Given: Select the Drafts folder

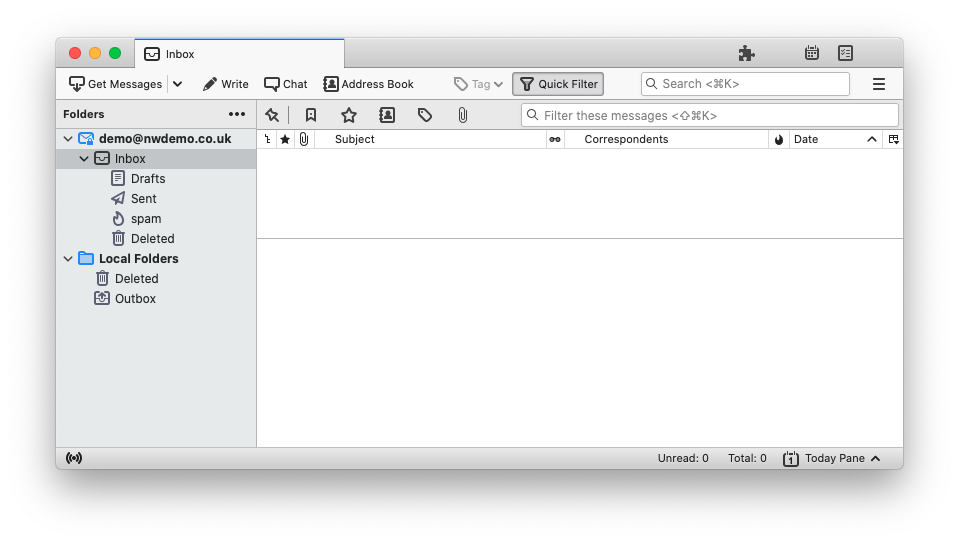Looking at the screenshot, I should pyautogui.click(x=156, y=179).
